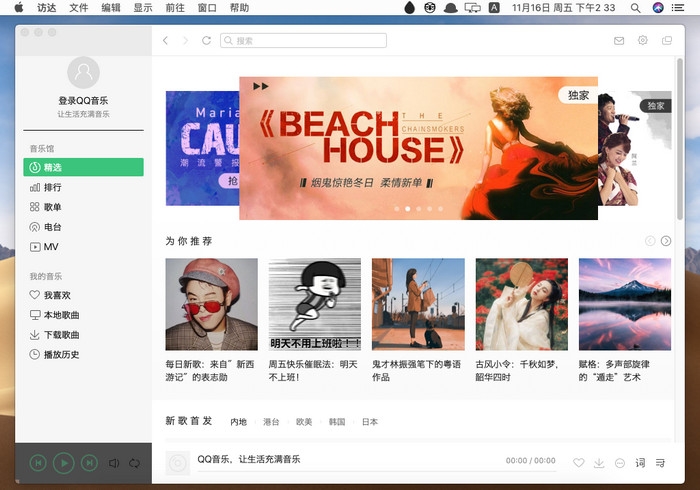Go forward with the navigation arrow
Image resolution: width=700 pixels, height=490 pixels.
click(x=186, y=41)
